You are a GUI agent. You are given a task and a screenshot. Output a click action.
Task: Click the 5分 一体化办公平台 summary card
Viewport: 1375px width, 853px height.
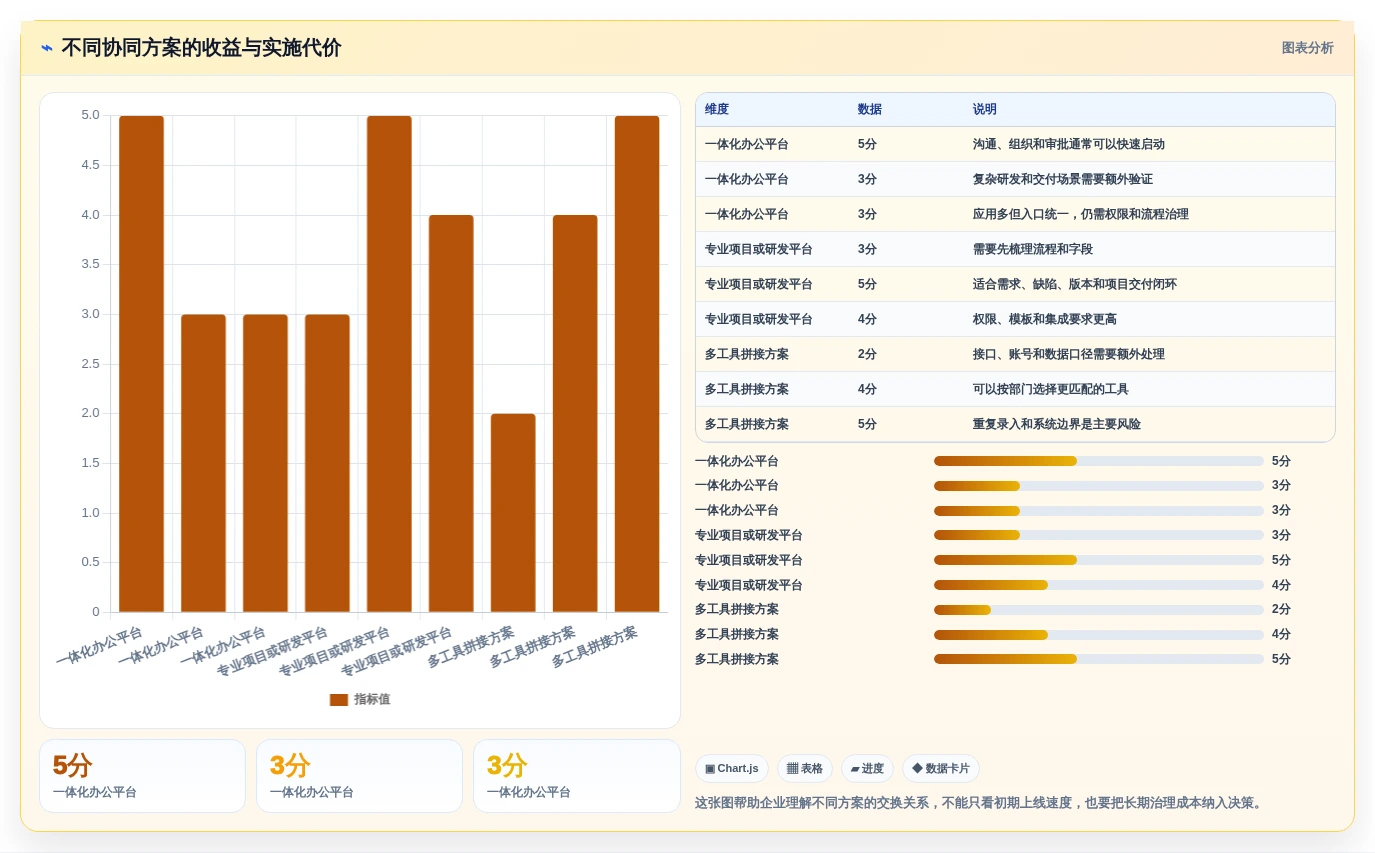142,776
